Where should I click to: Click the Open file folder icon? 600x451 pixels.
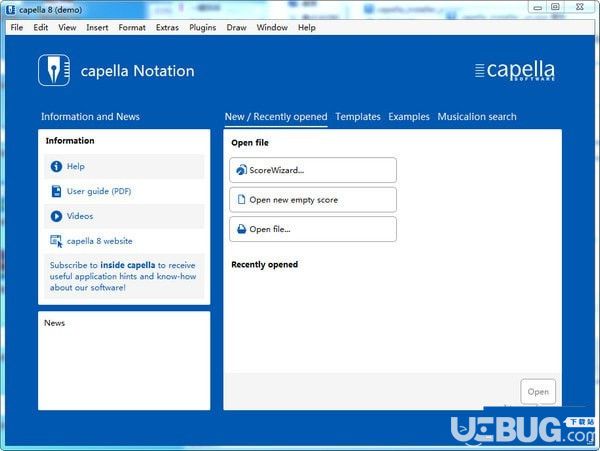pos(241,229)
